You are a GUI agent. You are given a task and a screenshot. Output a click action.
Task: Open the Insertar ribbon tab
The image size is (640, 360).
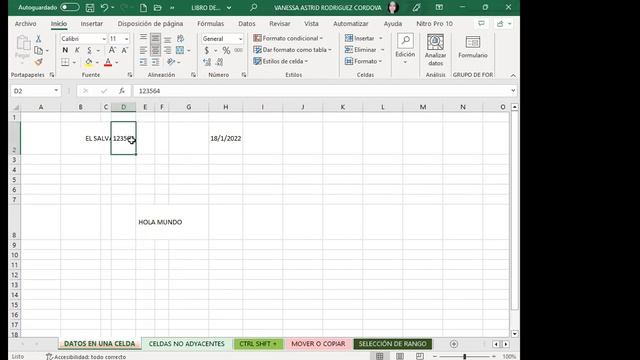[91, 24]
